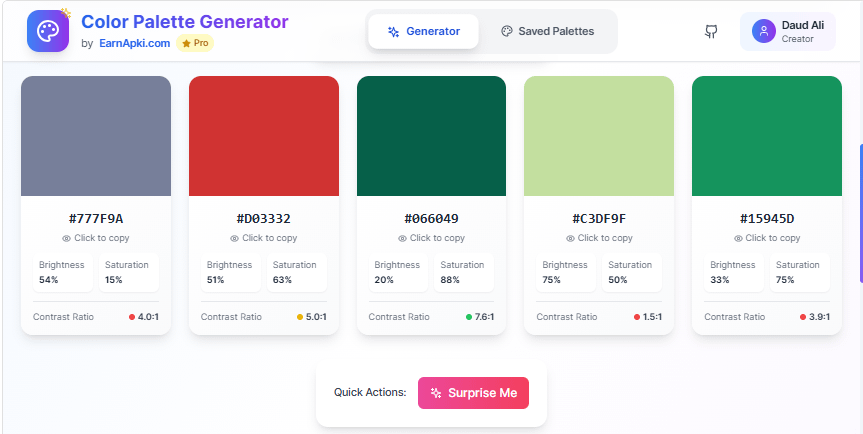Screen dimensions: 863x434
Task: Click Contrast Ratio label on #C3DF9F card
Action: point(567,317)
